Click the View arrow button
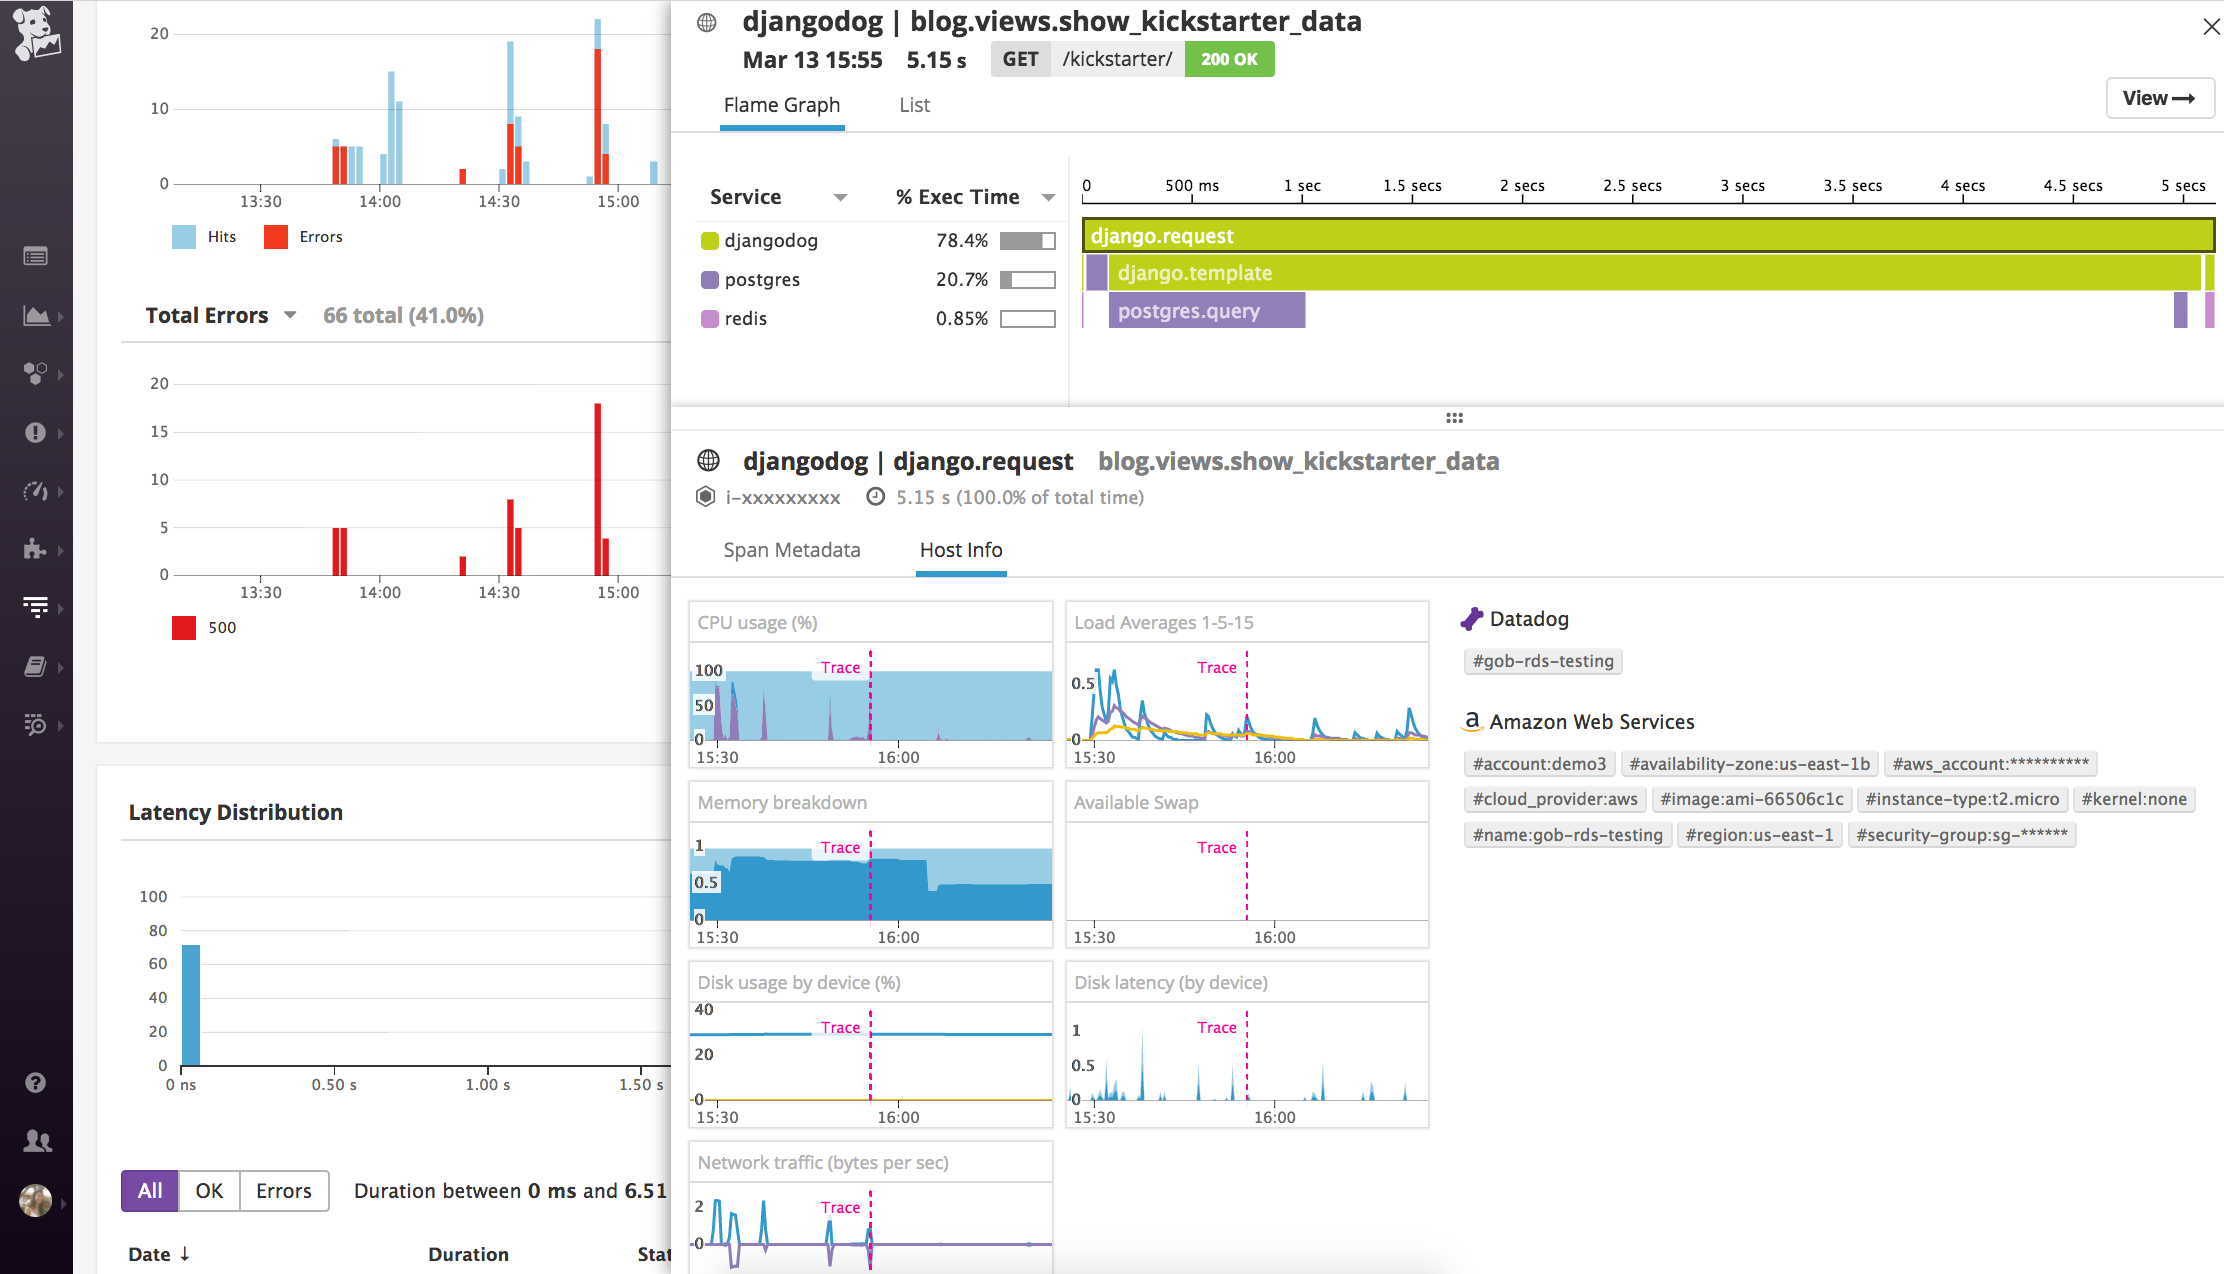 point(2160,98)
